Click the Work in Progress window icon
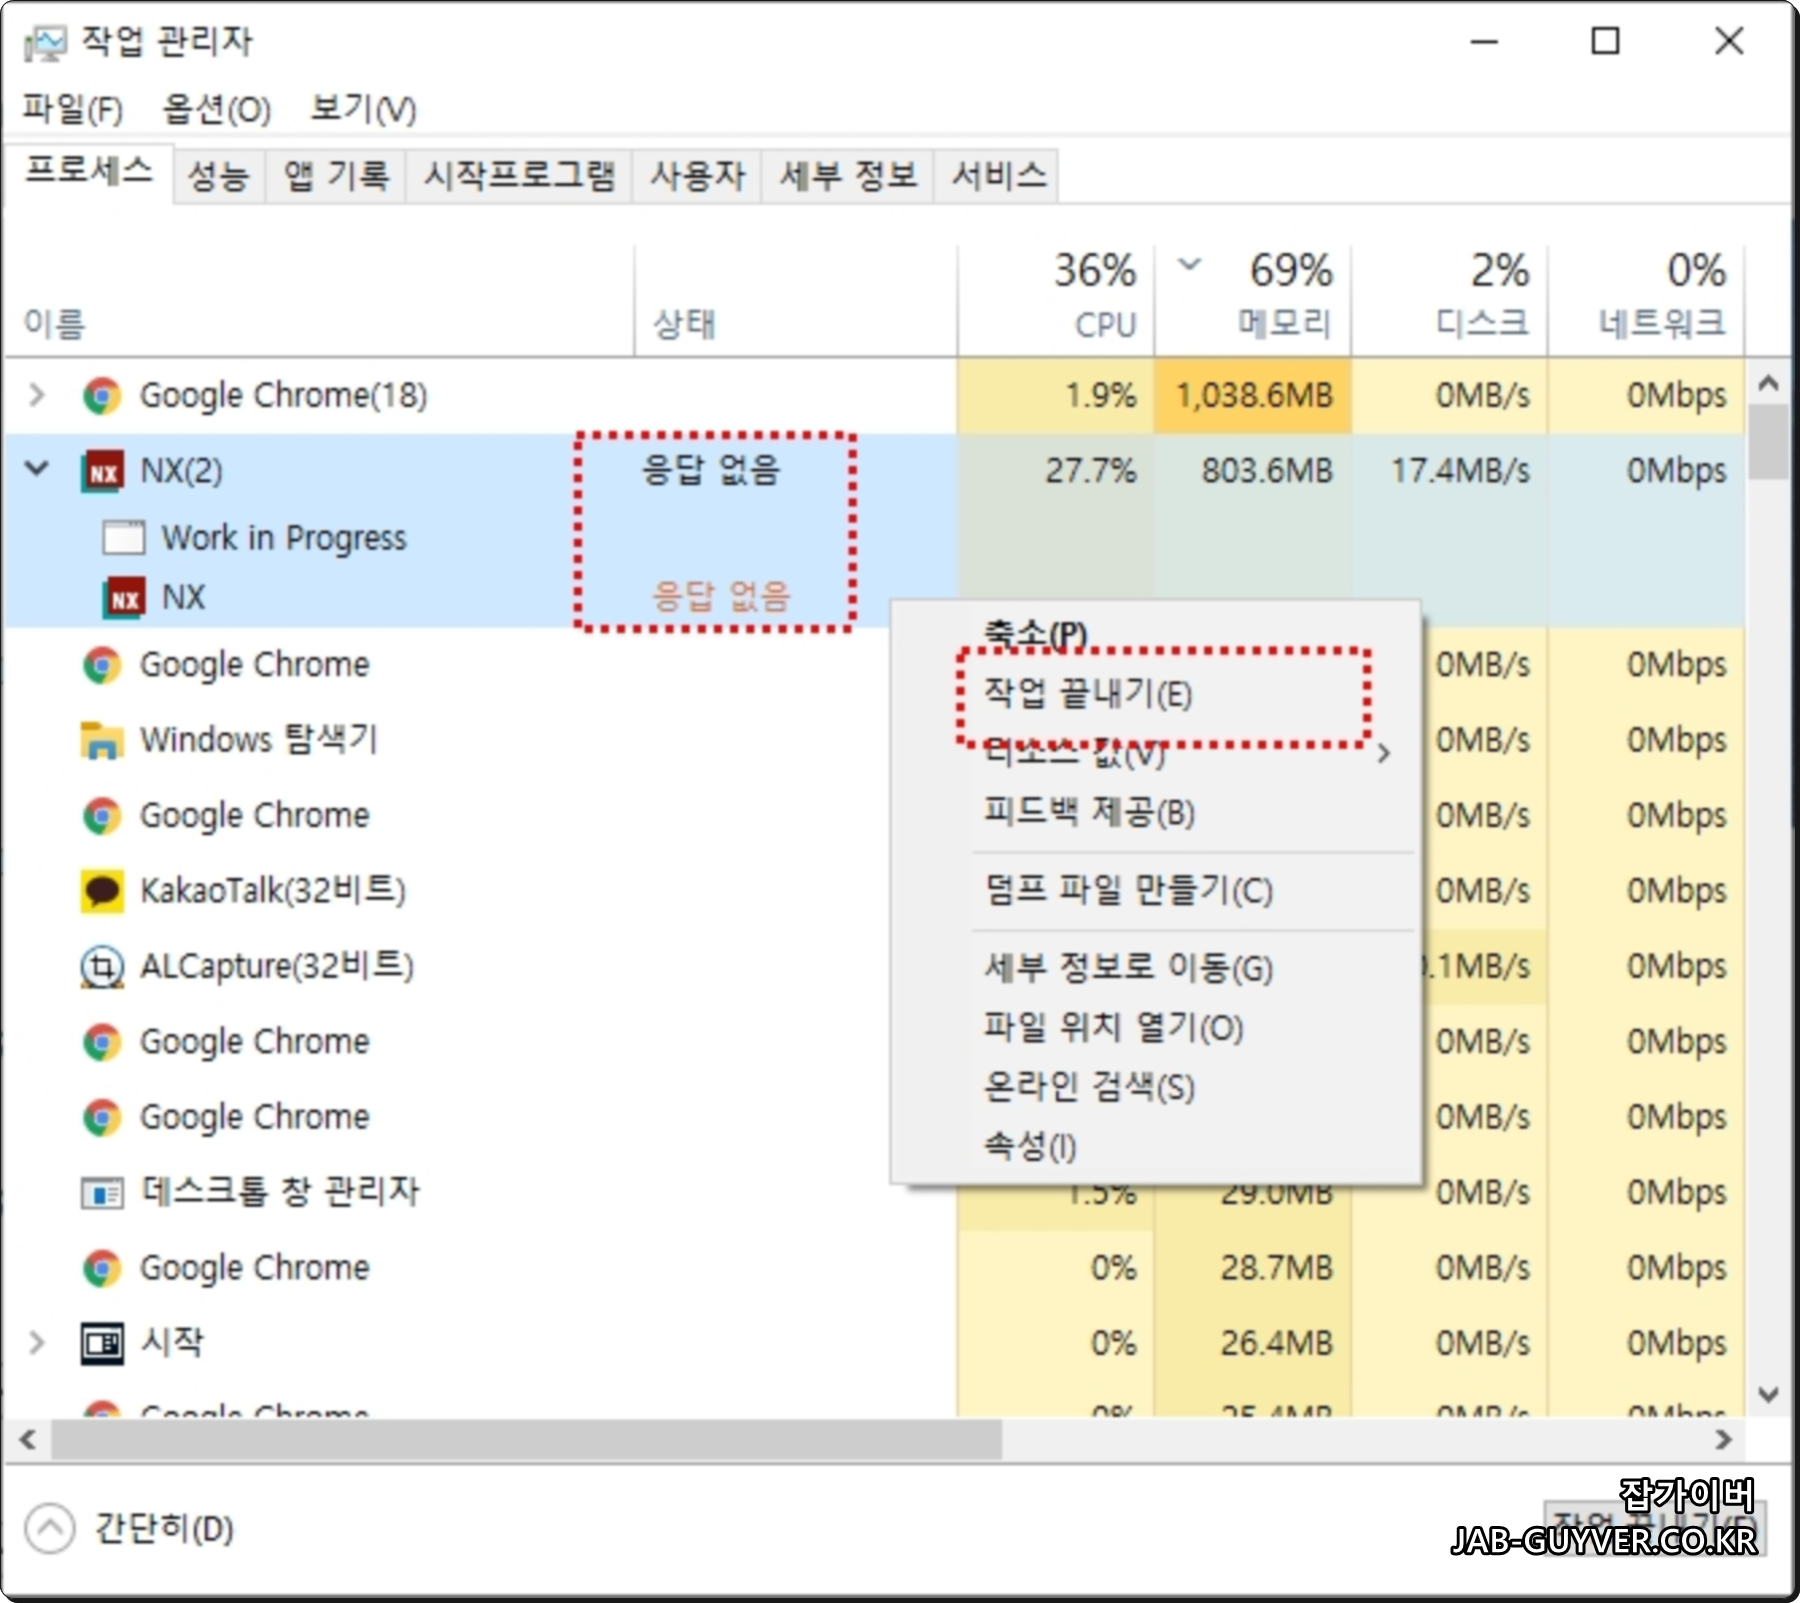1800x1603 pixels. click(x=124, y=538)
